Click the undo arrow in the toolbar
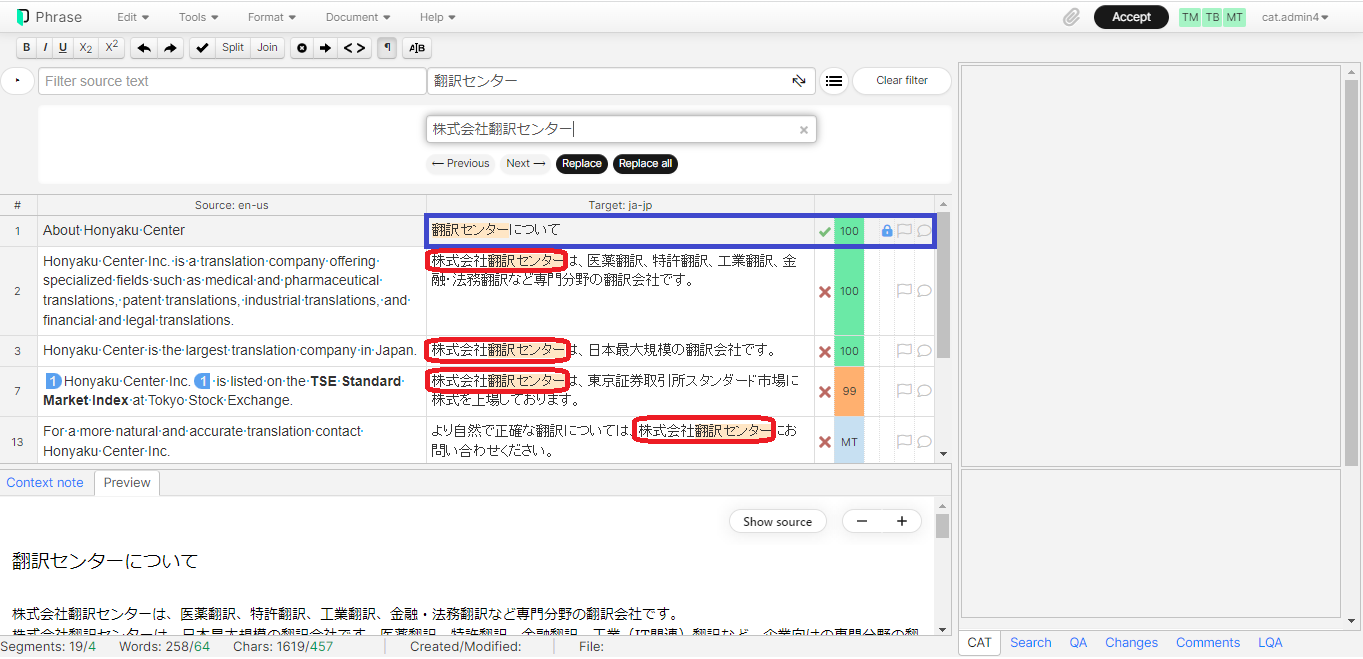Viewport: 1363px width, 659px height. tap(144, 48)
